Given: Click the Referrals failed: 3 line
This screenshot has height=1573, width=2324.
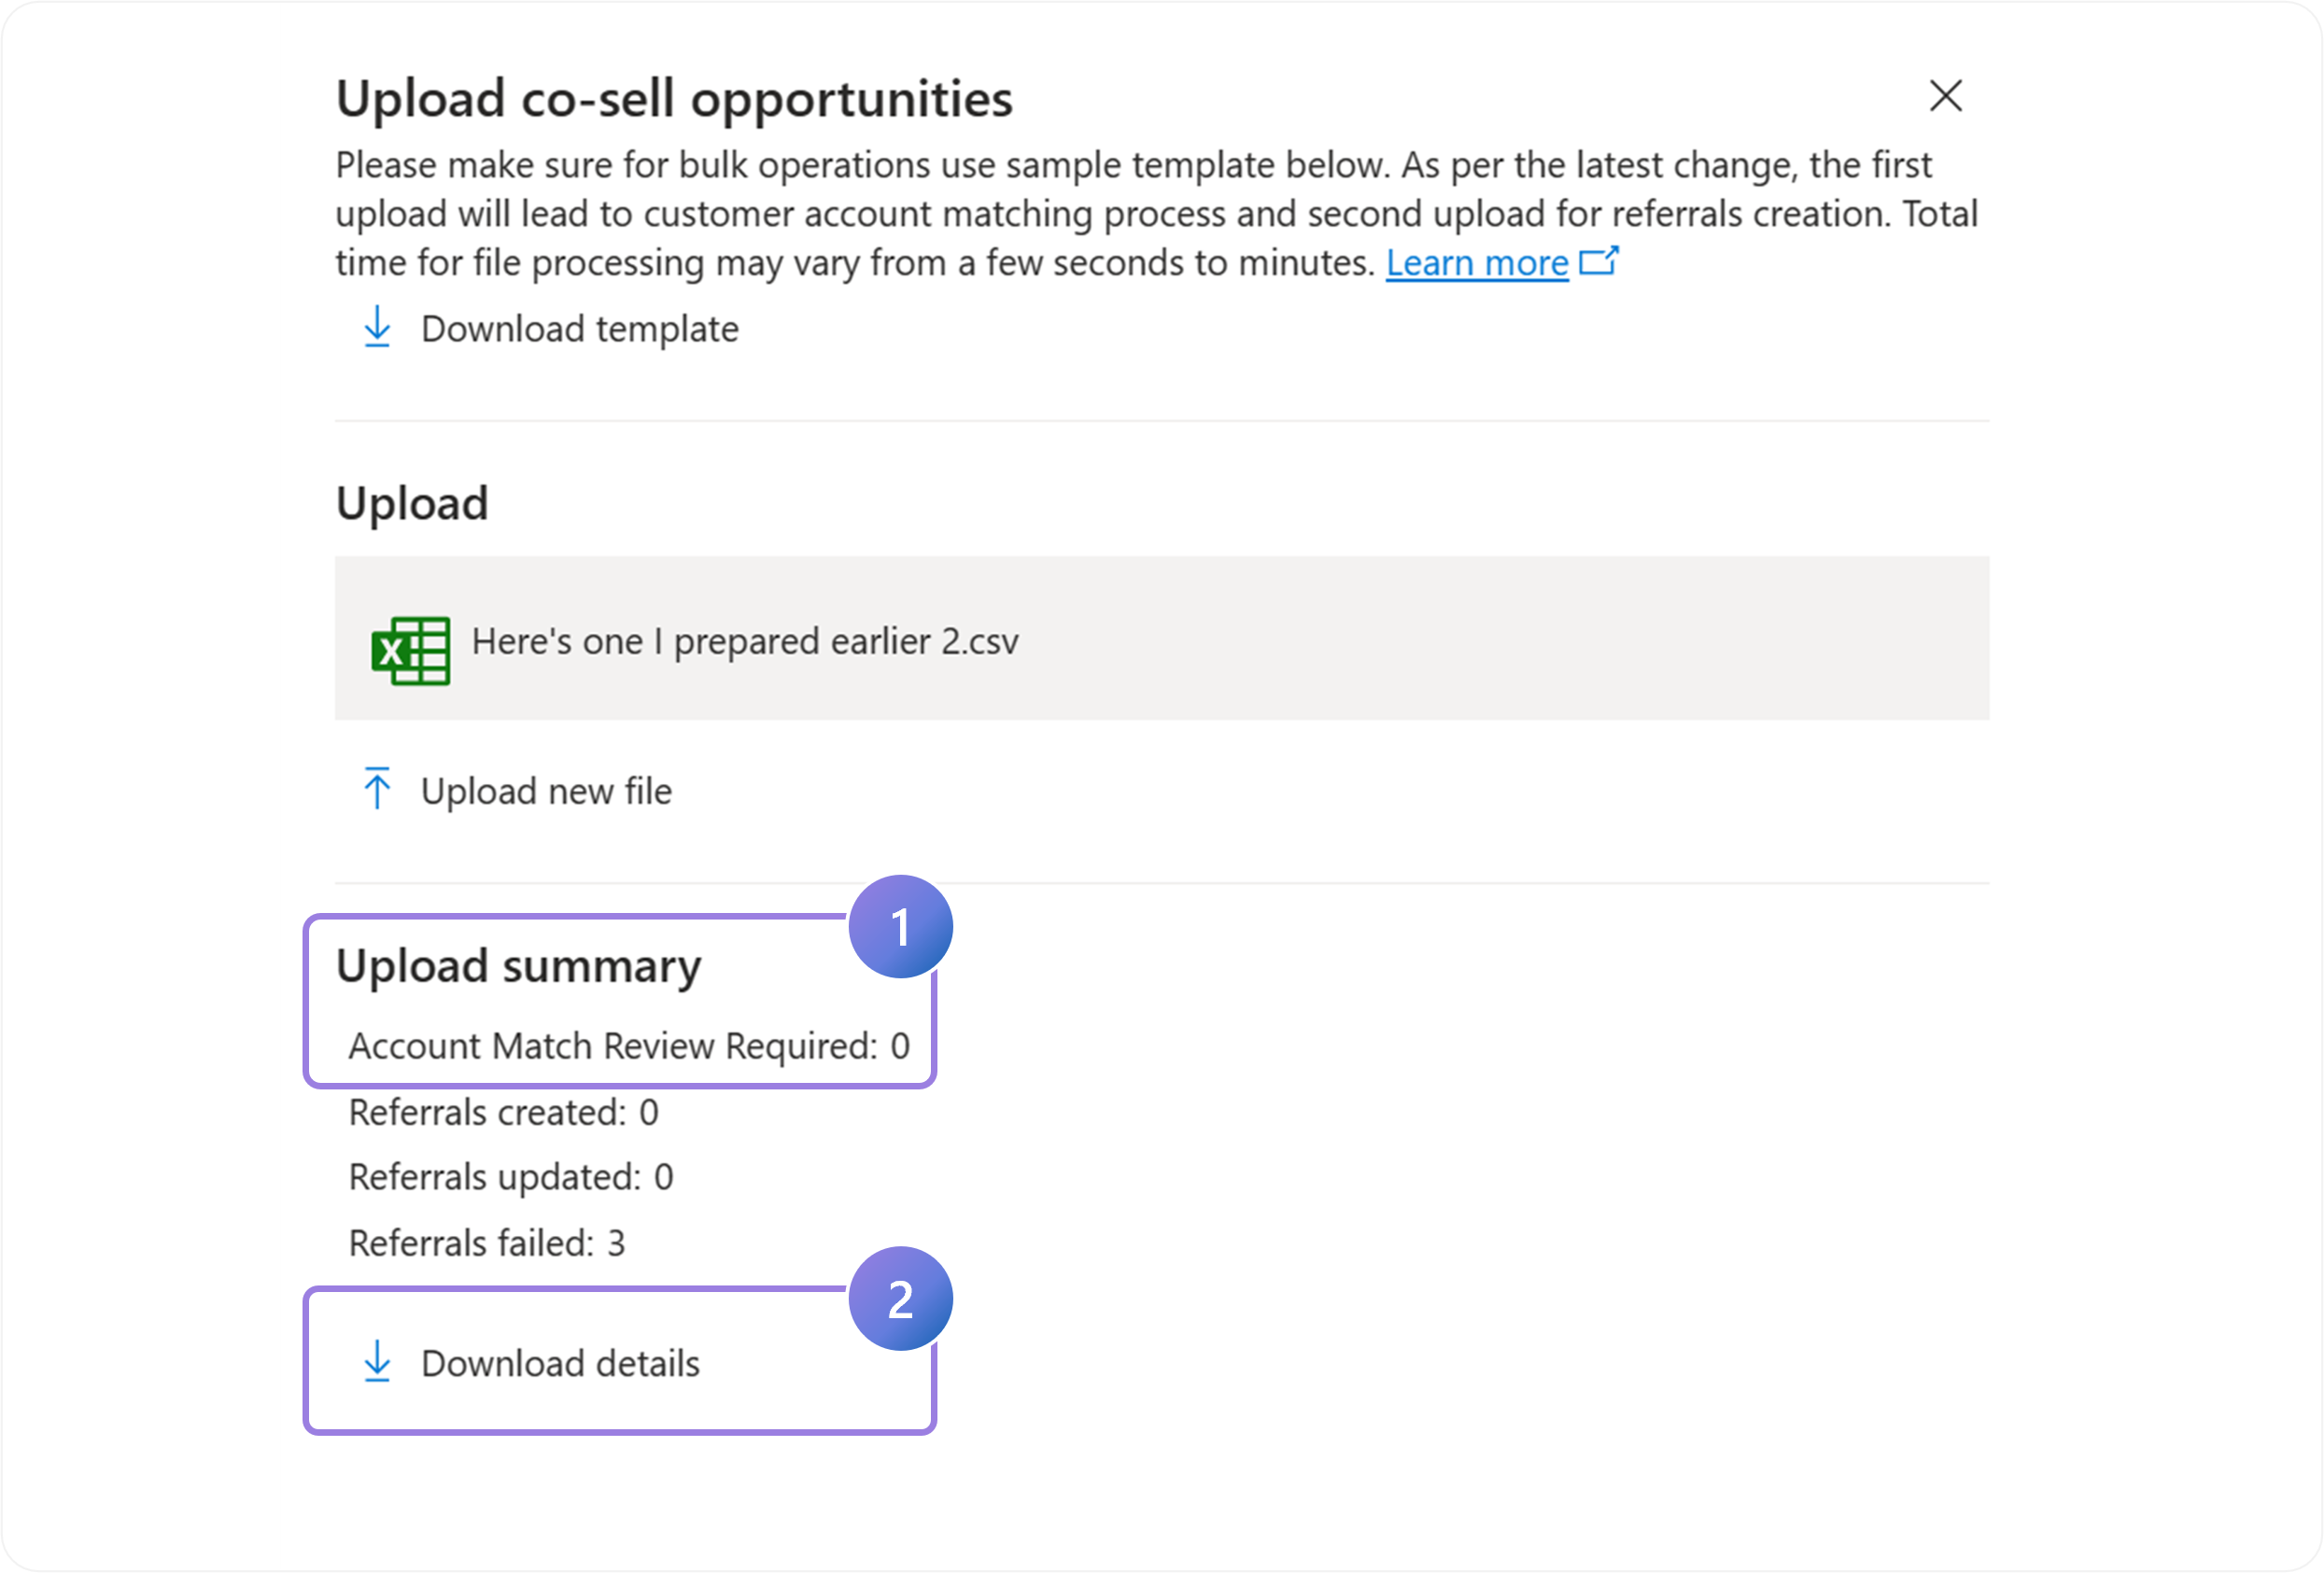Looking at the screenshot, I should click(487, 1243).
